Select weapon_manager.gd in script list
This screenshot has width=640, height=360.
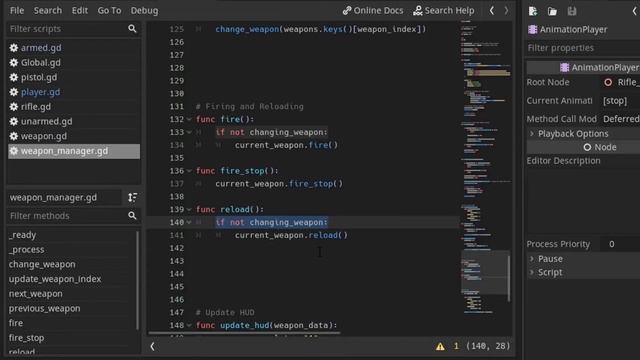coord(74,151)
